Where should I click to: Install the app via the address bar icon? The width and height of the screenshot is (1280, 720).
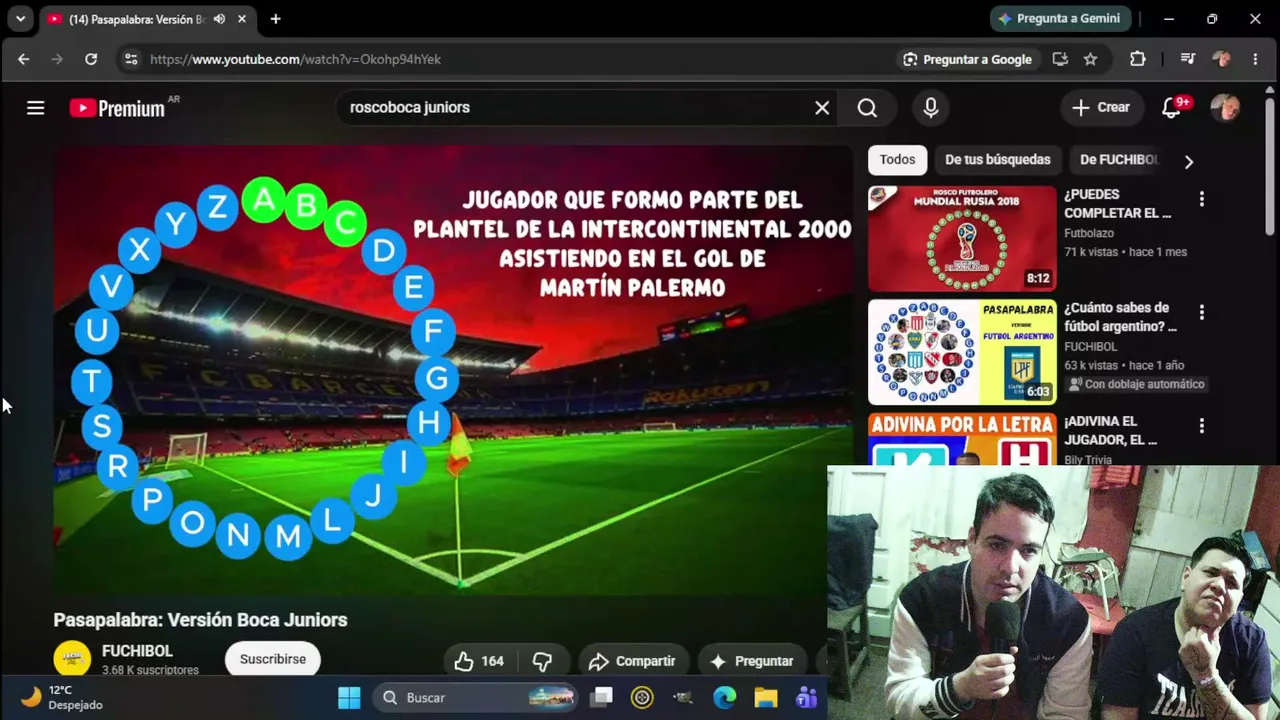point(1060,59)
